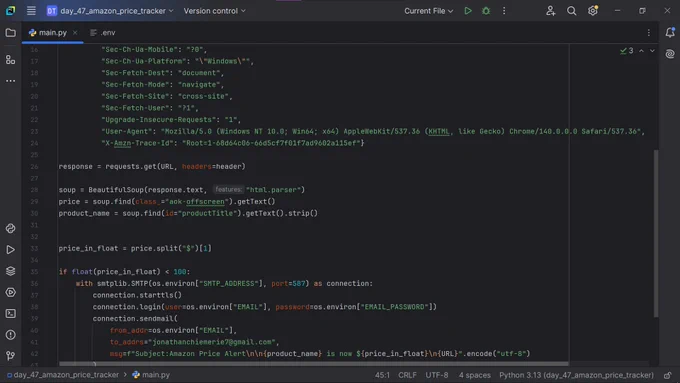Place cursor on response = requests.get line
Screen dimensions: 680x383
point(152,167)
